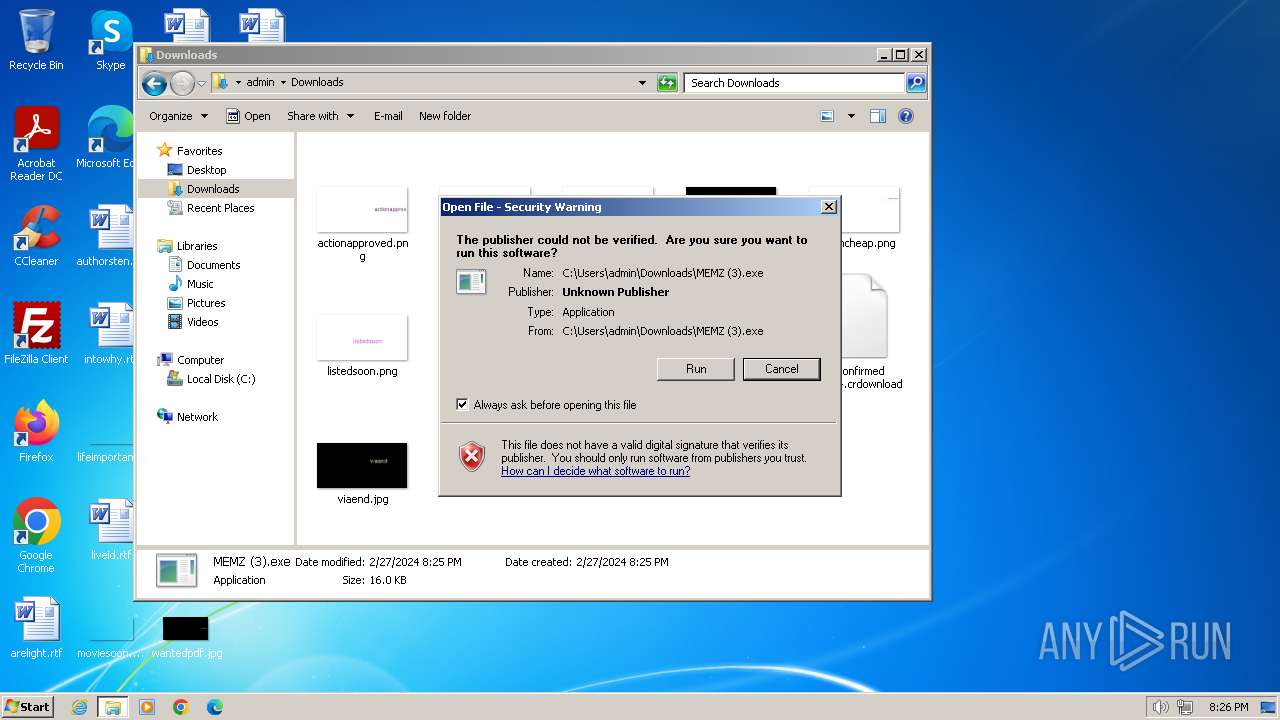Open the Organize dropdown menu
Image resolution: width=1280 pixels, height=720 pixels.
(x=179, y=116)
